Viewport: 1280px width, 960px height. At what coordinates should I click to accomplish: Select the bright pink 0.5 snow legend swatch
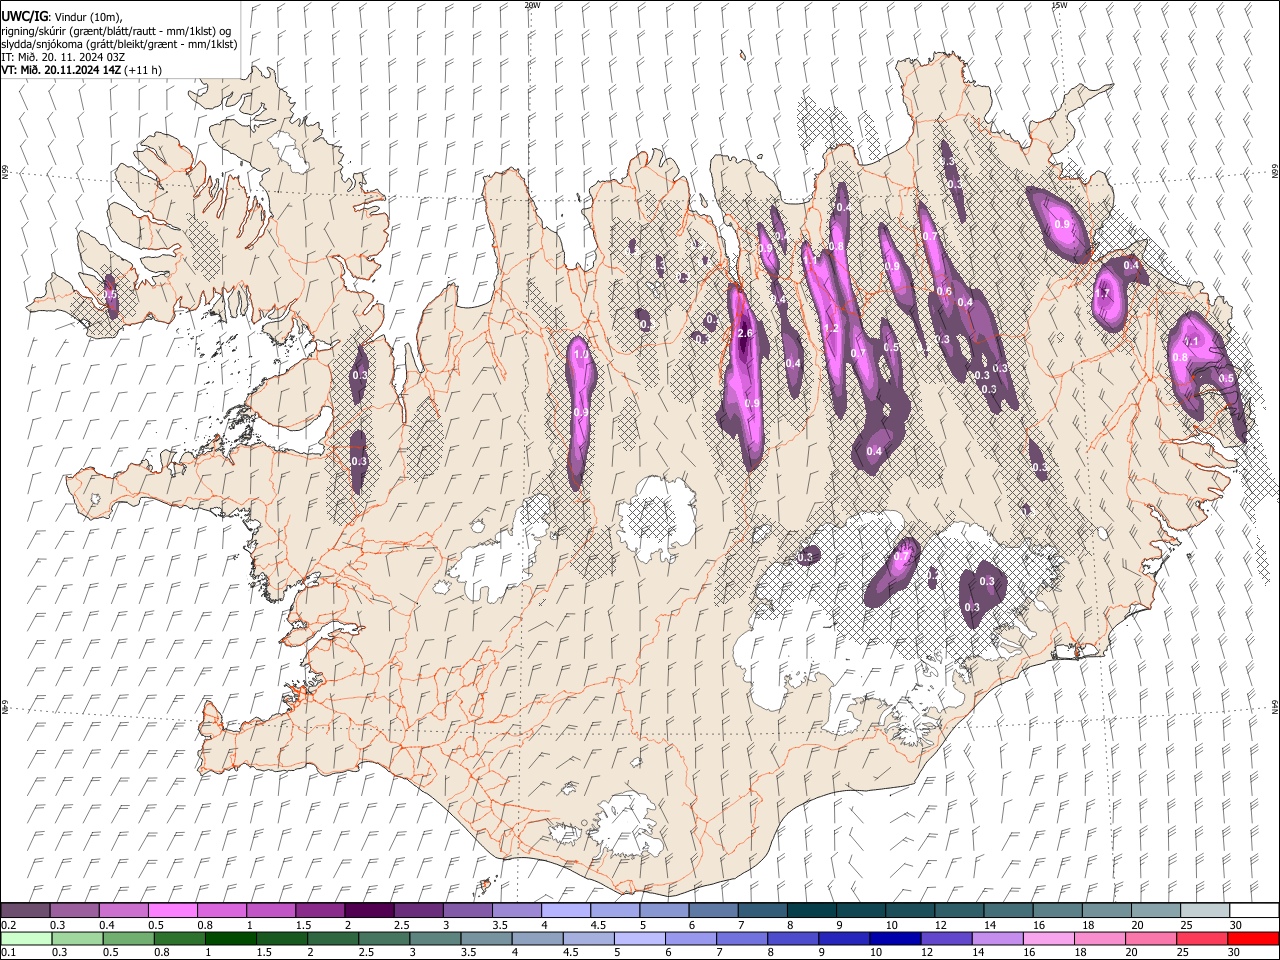tap(172, 911)
